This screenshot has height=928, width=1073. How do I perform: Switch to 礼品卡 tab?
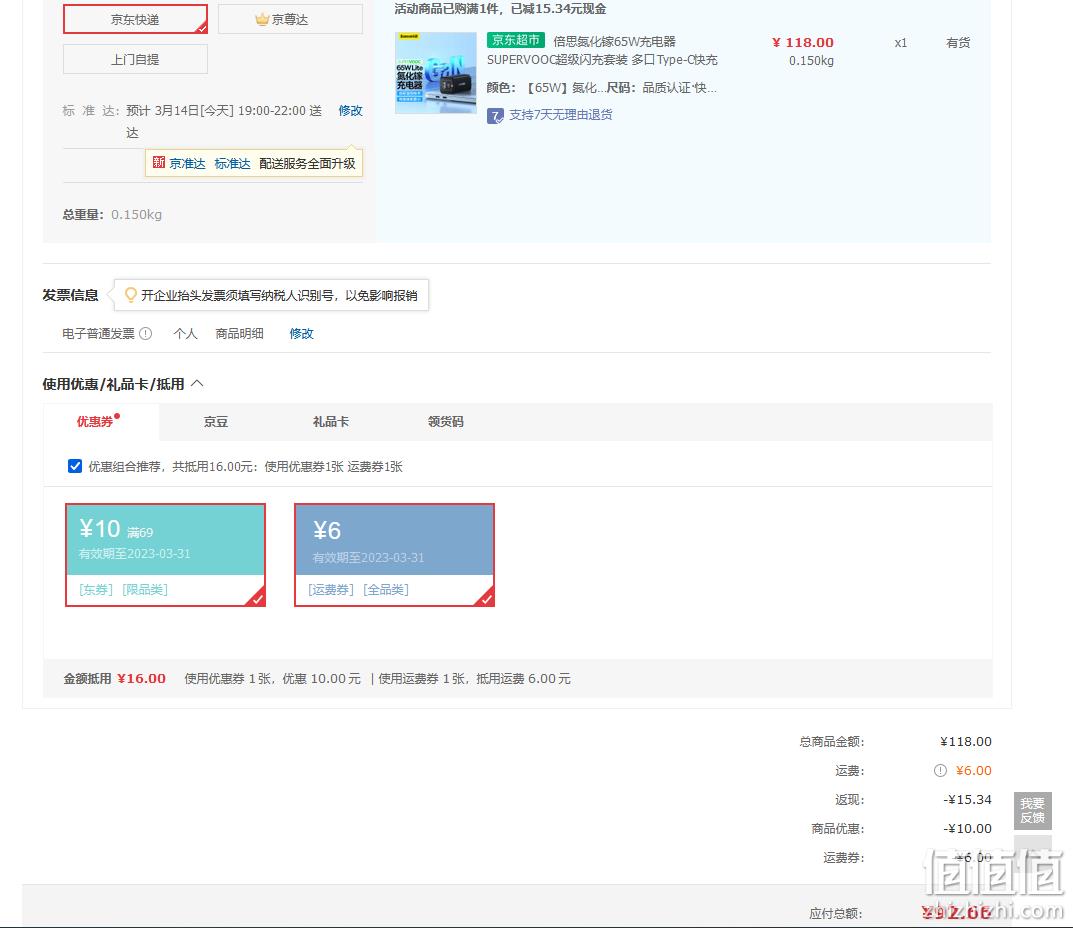click(x=331, y=422)
